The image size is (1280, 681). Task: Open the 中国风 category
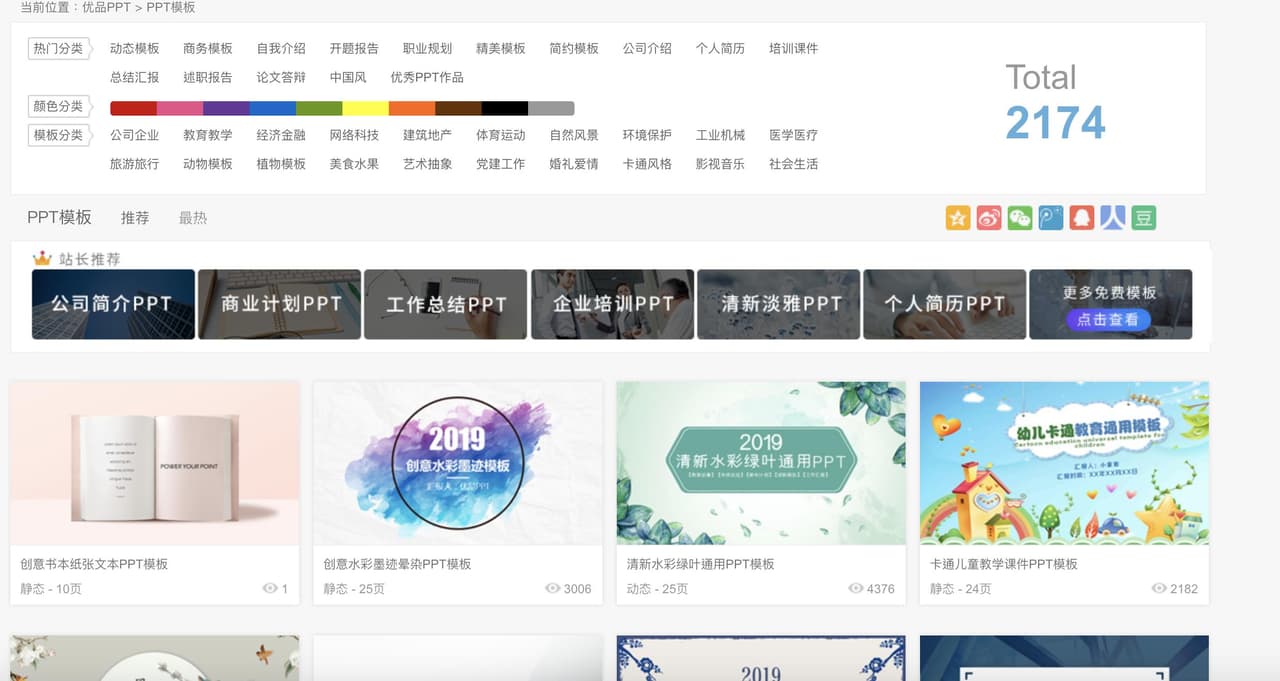tap(349, 77)
